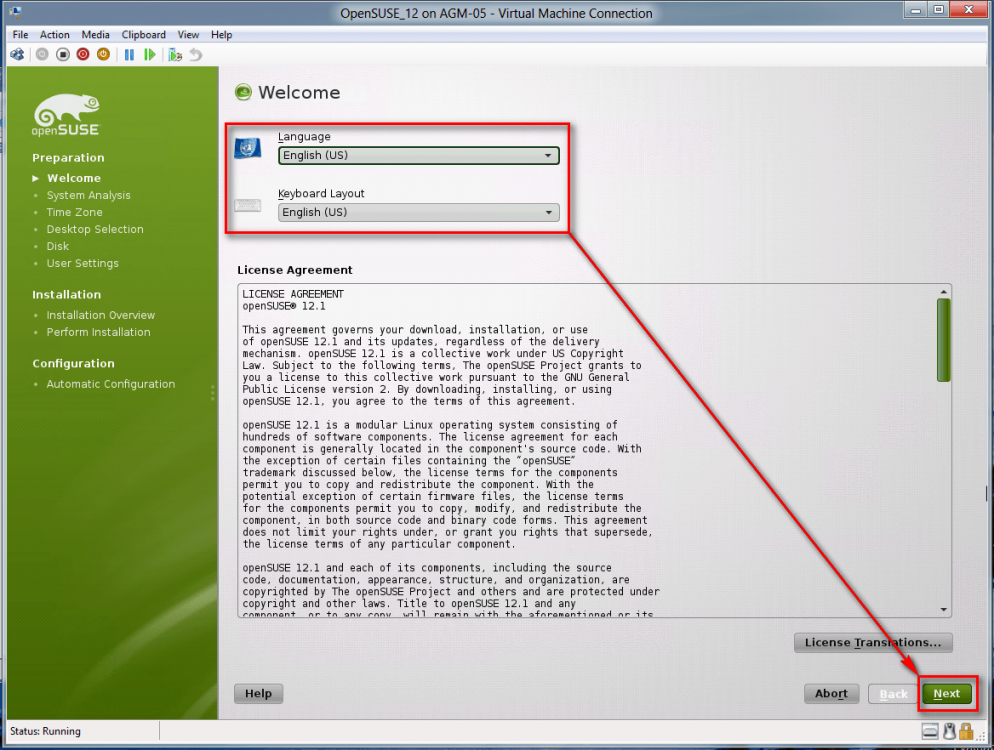Open the Clipboard menu

[x=144, y=35]
